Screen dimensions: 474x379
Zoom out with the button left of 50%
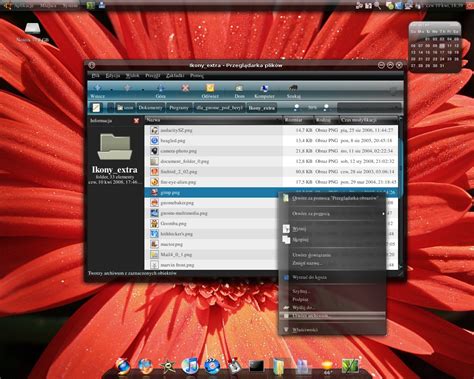[x=296, y=107]
